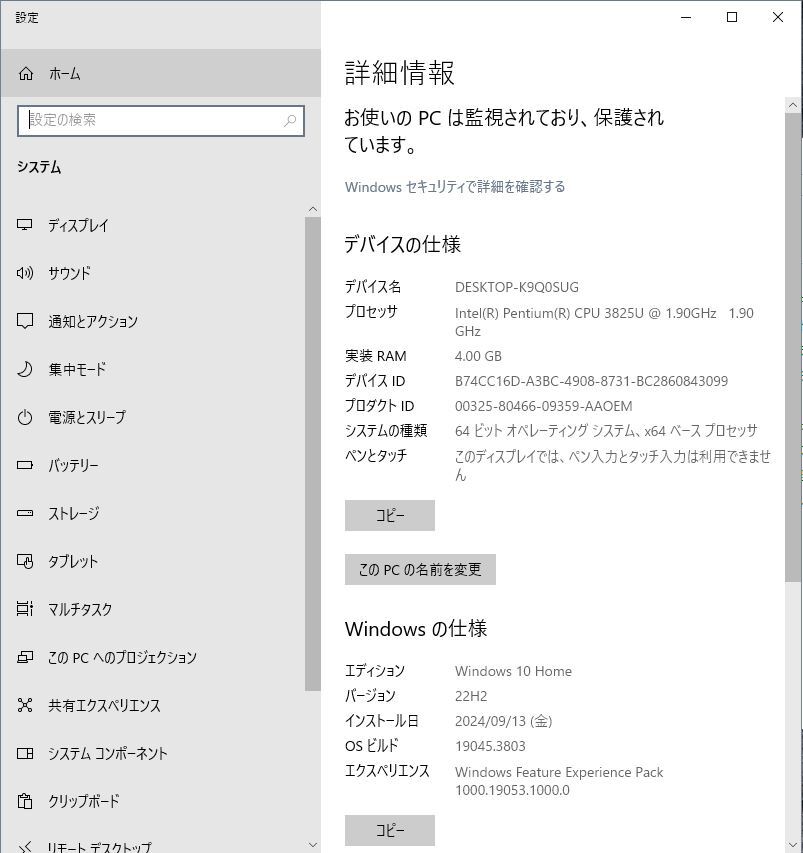
Task: Open the サウンド settings page
Action: pos(152,273)
